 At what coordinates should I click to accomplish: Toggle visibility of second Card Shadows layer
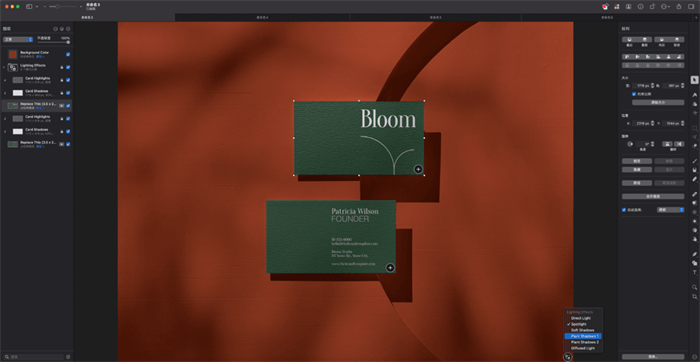tap(68, 131)
